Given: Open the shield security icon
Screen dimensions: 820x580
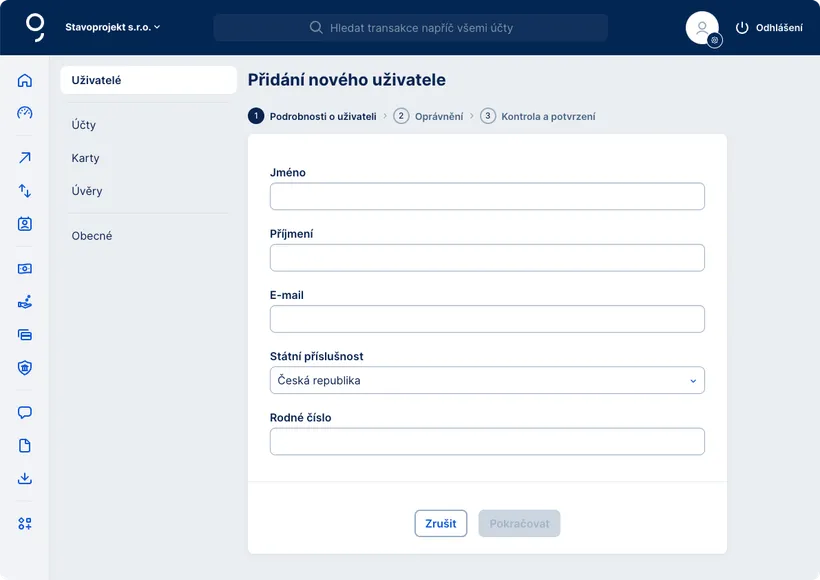Looking at the screenshot, I should 25,367.
